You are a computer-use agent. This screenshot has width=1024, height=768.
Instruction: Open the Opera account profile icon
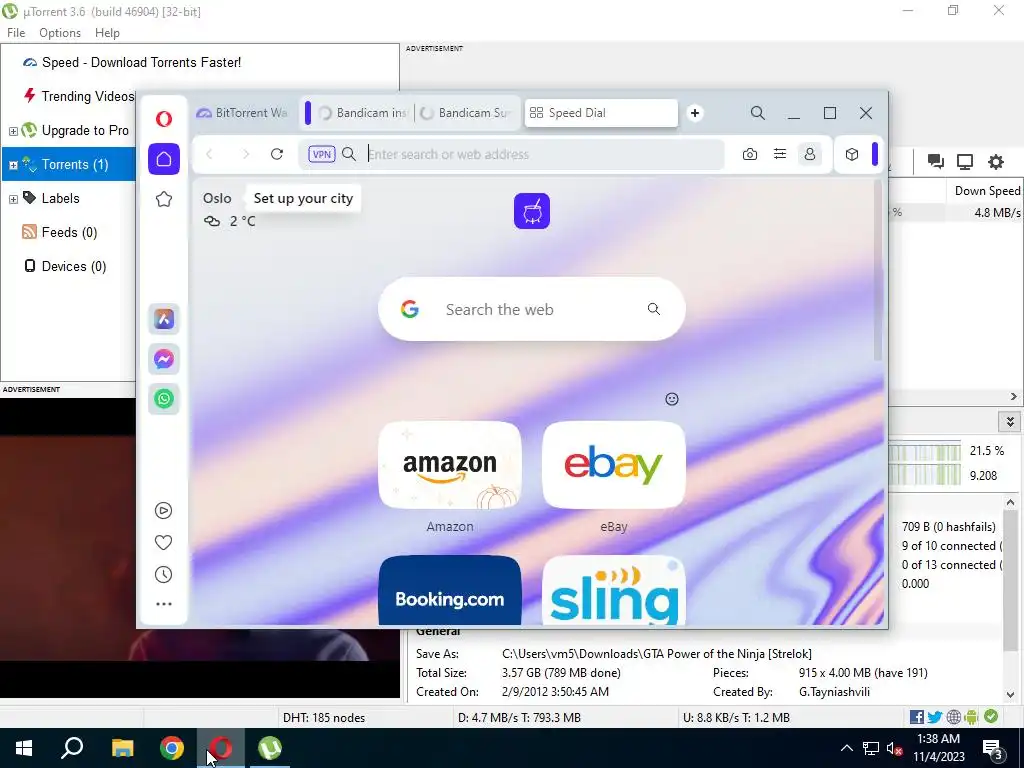click(810, 154)
